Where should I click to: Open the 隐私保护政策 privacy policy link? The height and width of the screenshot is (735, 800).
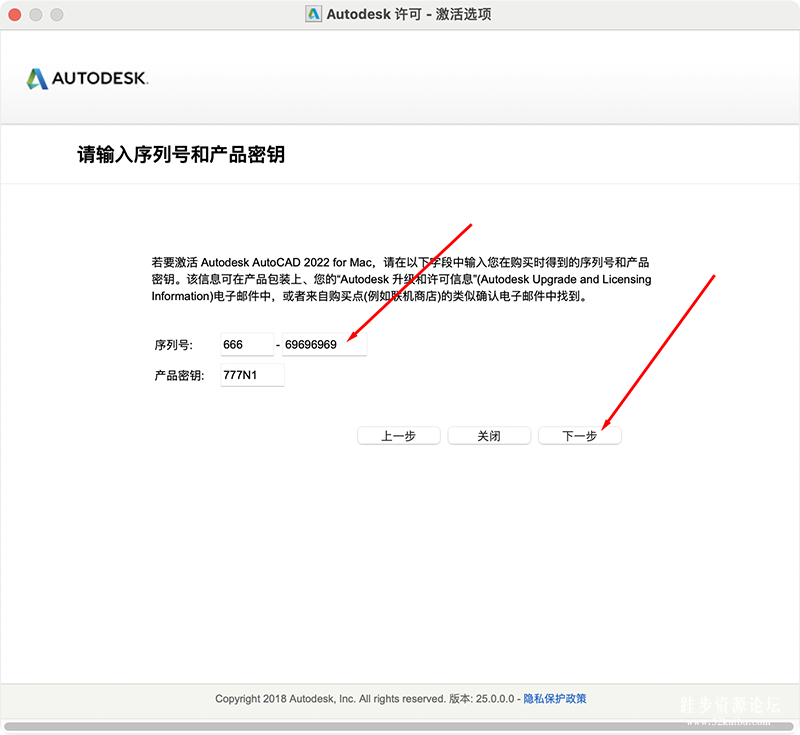point(555,698)
